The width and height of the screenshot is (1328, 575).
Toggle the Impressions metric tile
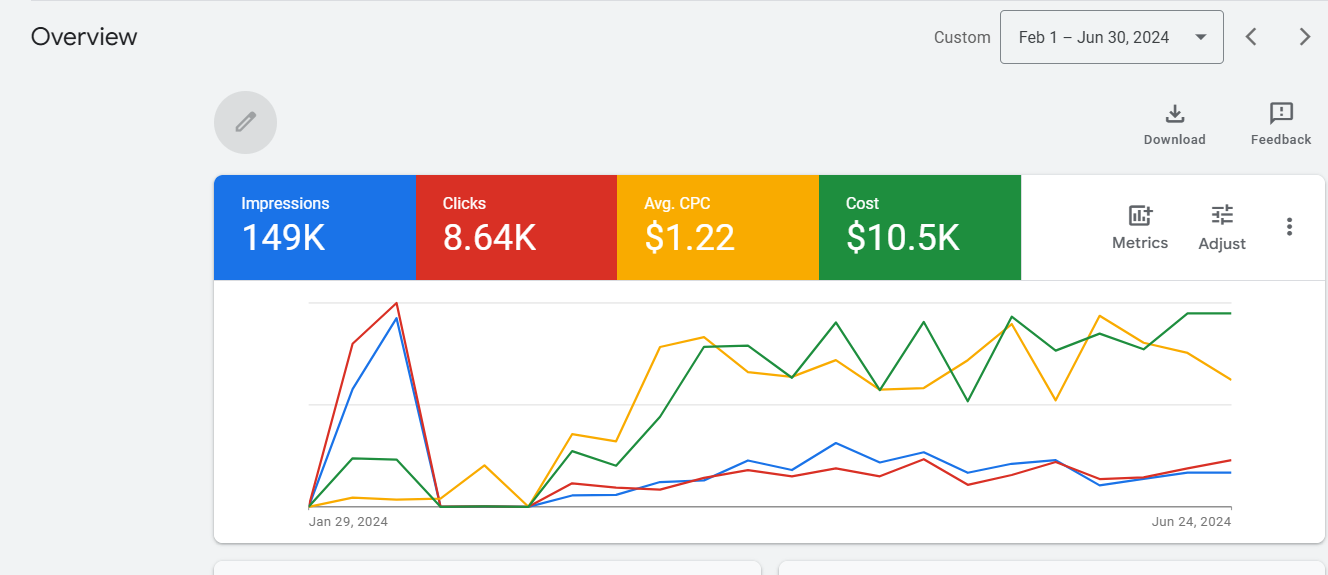point(314,227)
